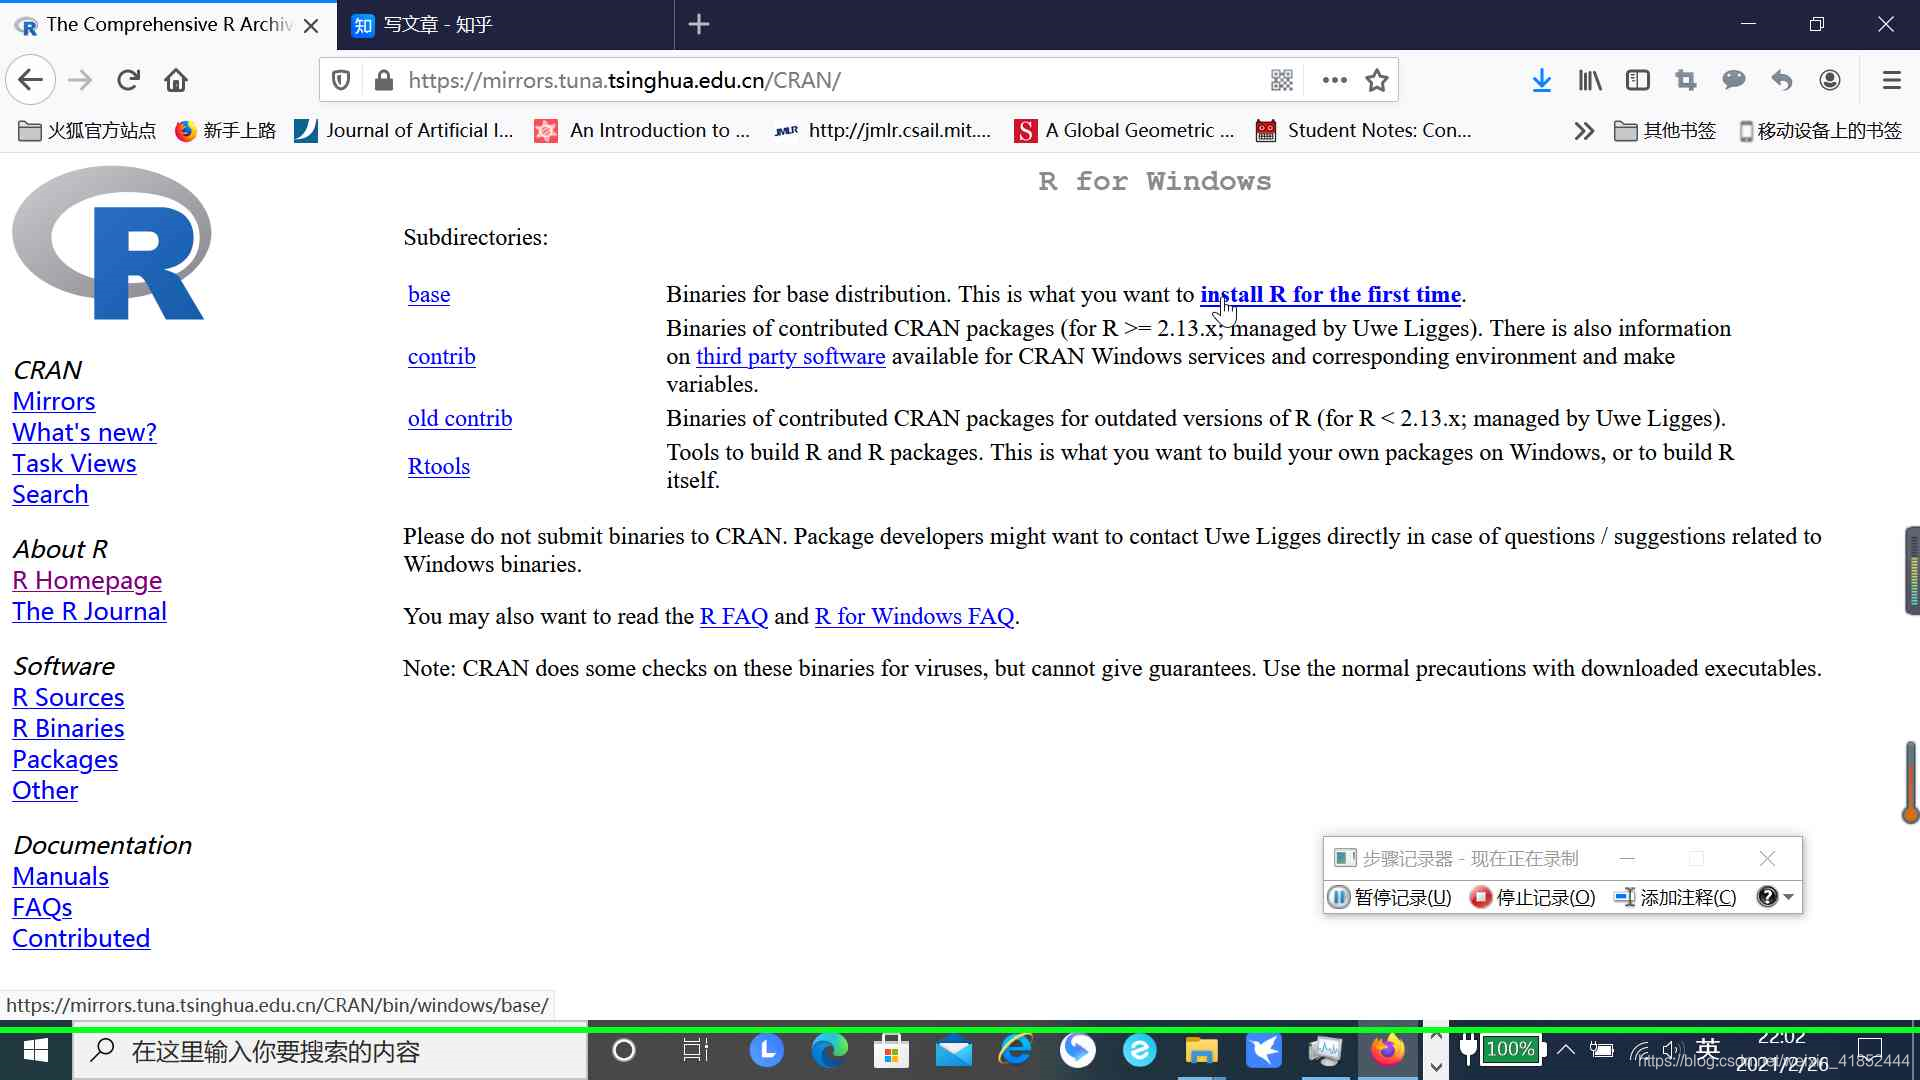Expand the steps recorder help dropdown arrow
The width and height of the screenshot is (1920, 1080).
click(1789, 897)
